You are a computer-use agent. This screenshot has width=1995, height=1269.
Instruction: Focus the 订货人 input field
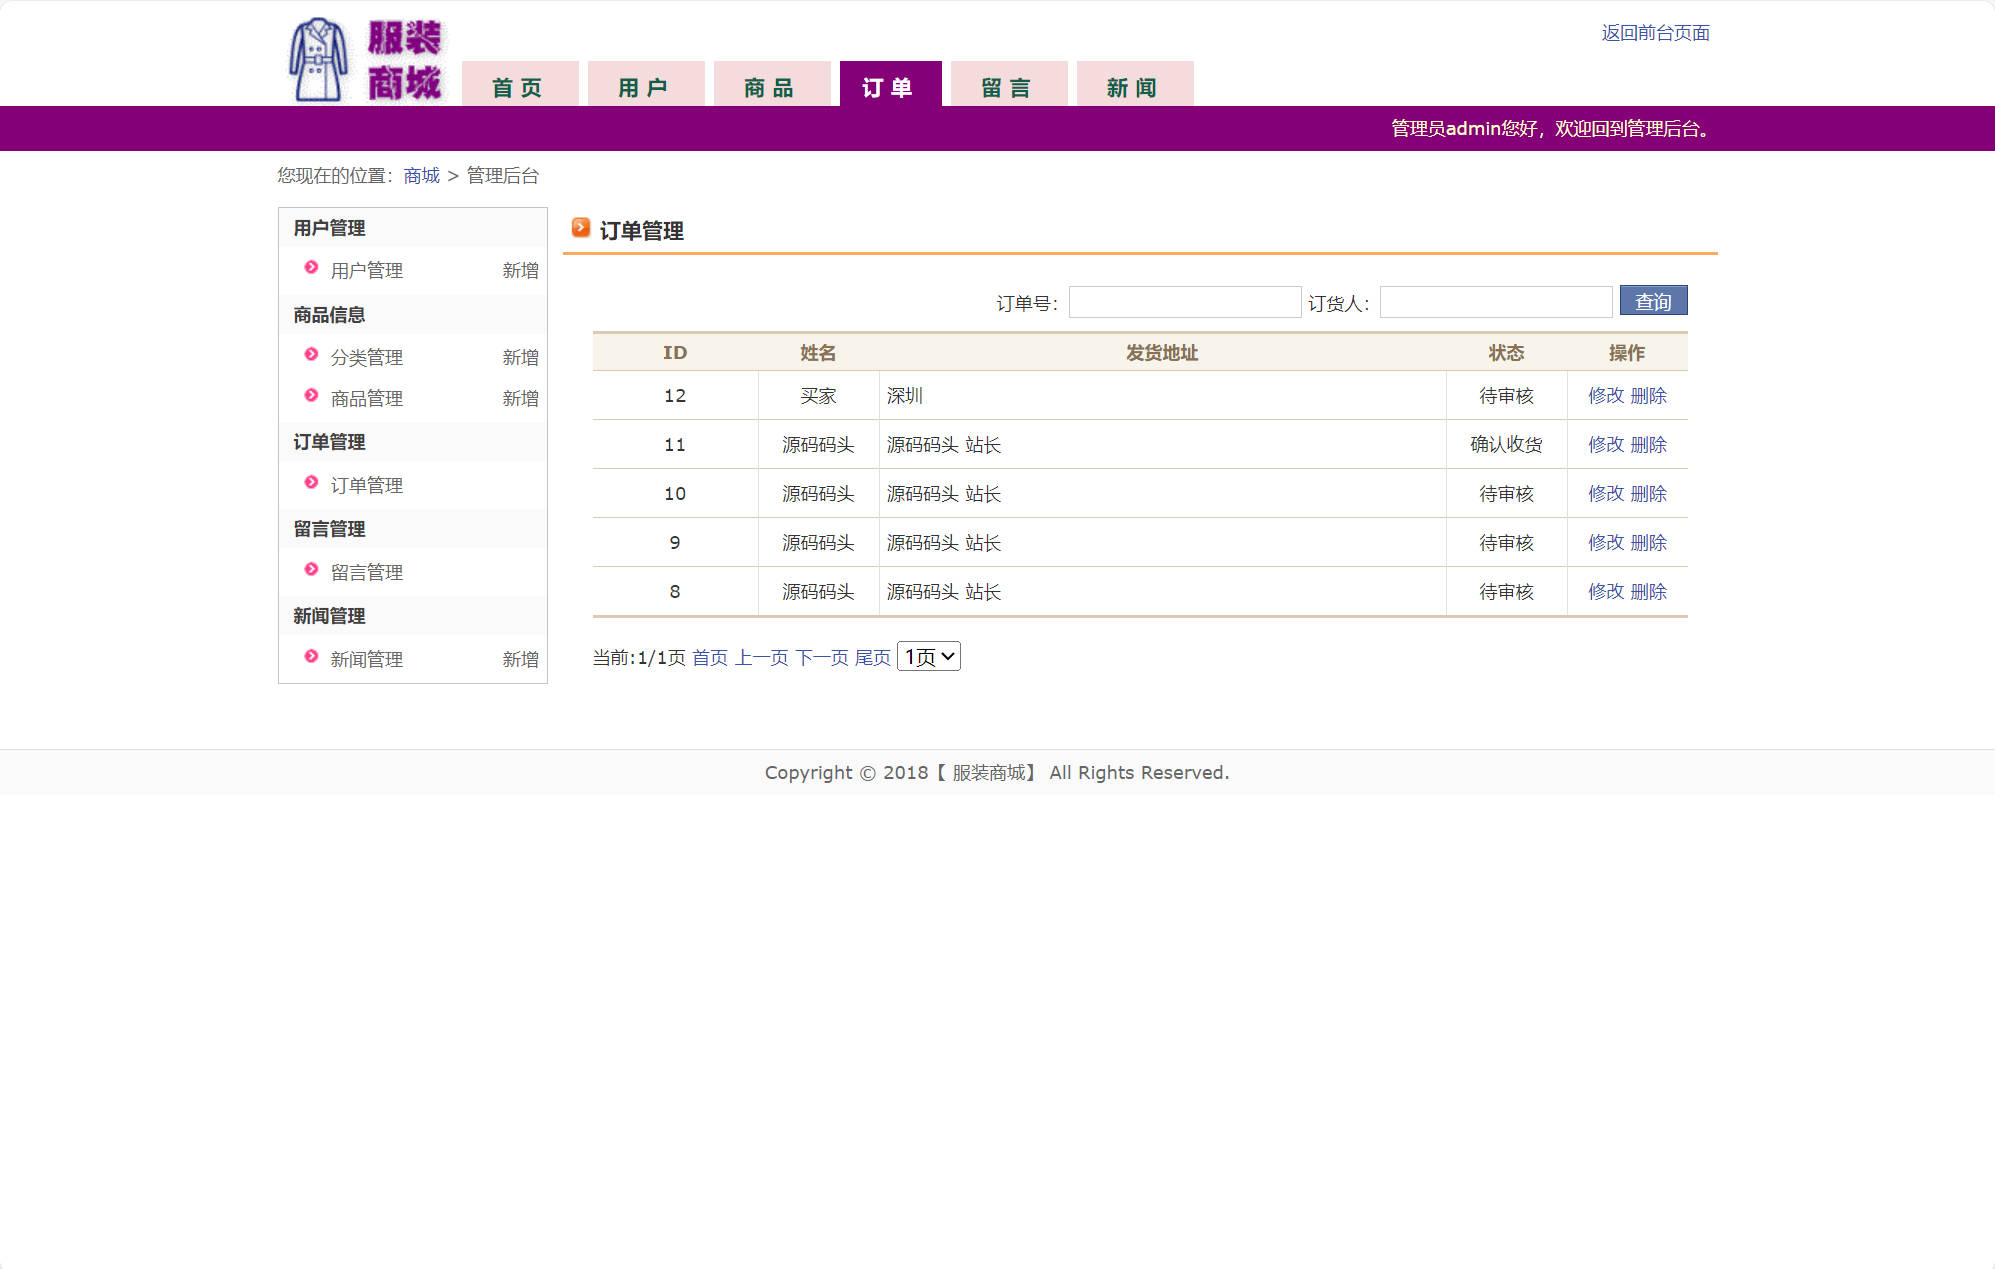[1495, 302]
